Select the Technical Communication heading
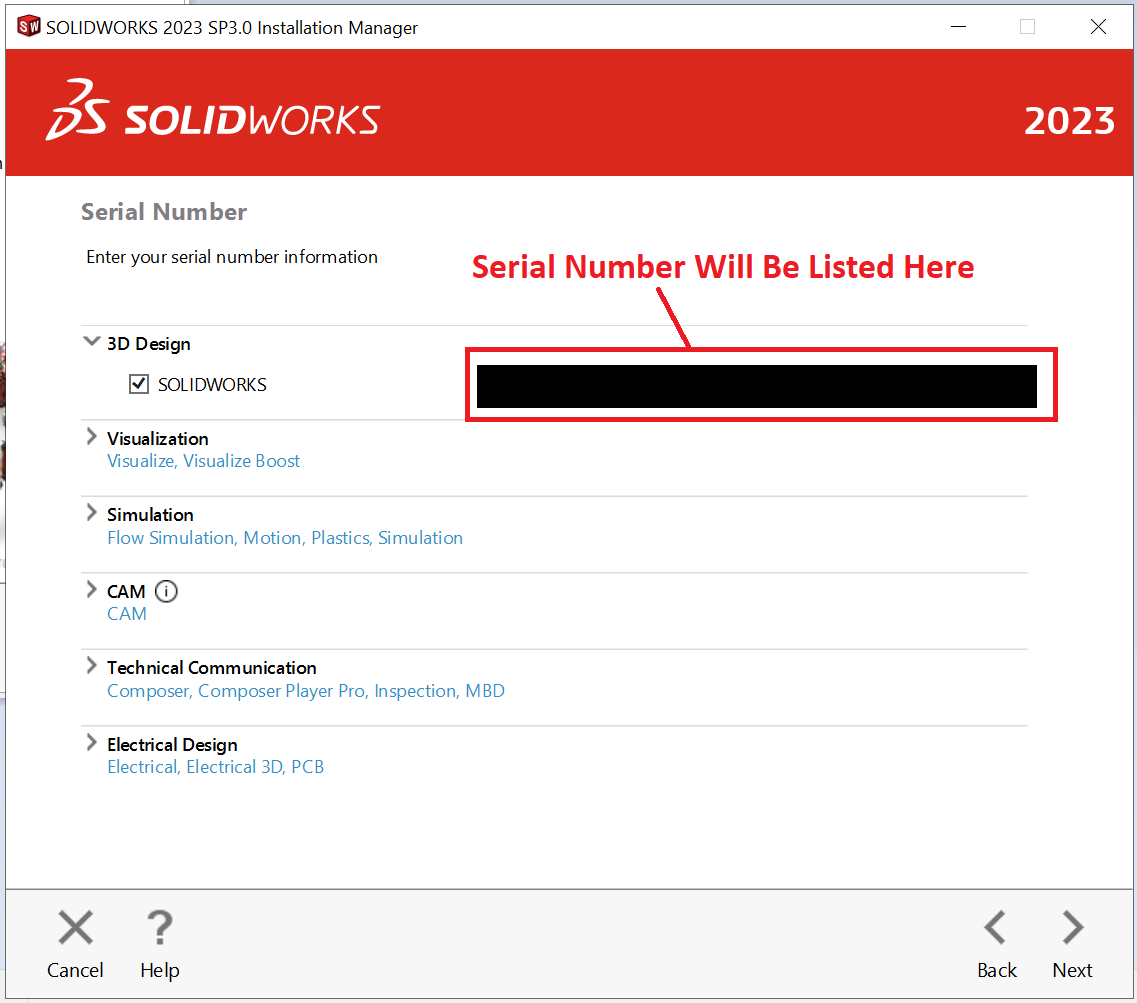This screenshot has width=1137, height=1003. coord(212,668)
